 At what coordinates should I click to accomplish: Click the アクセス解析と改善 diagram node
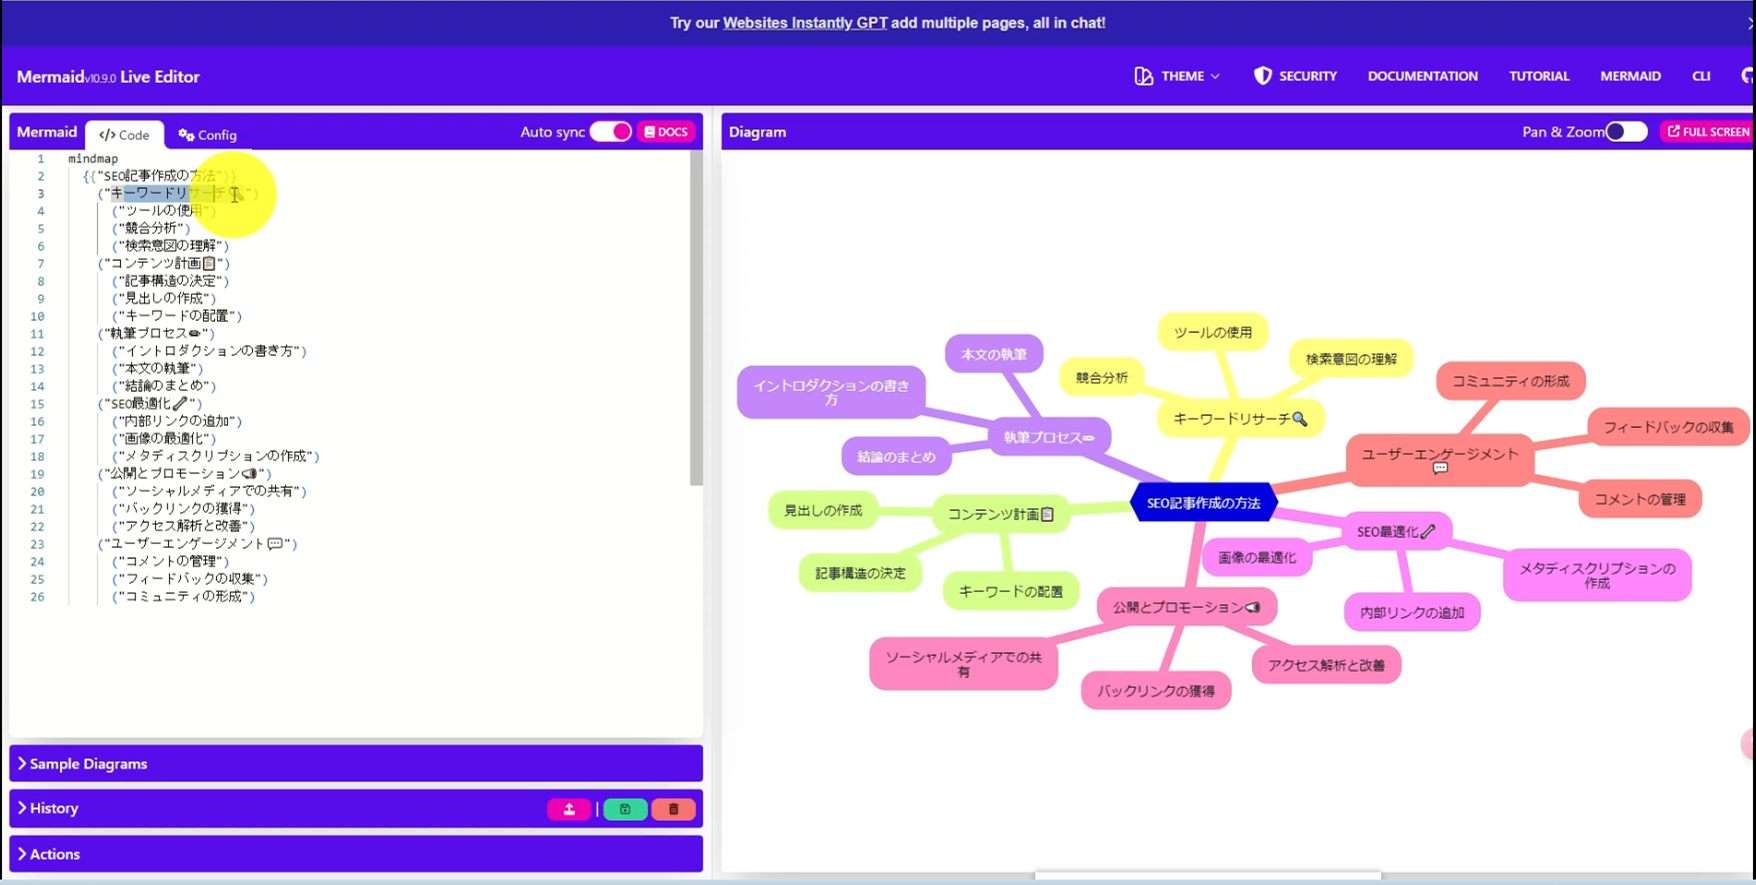click(1326, 665)
